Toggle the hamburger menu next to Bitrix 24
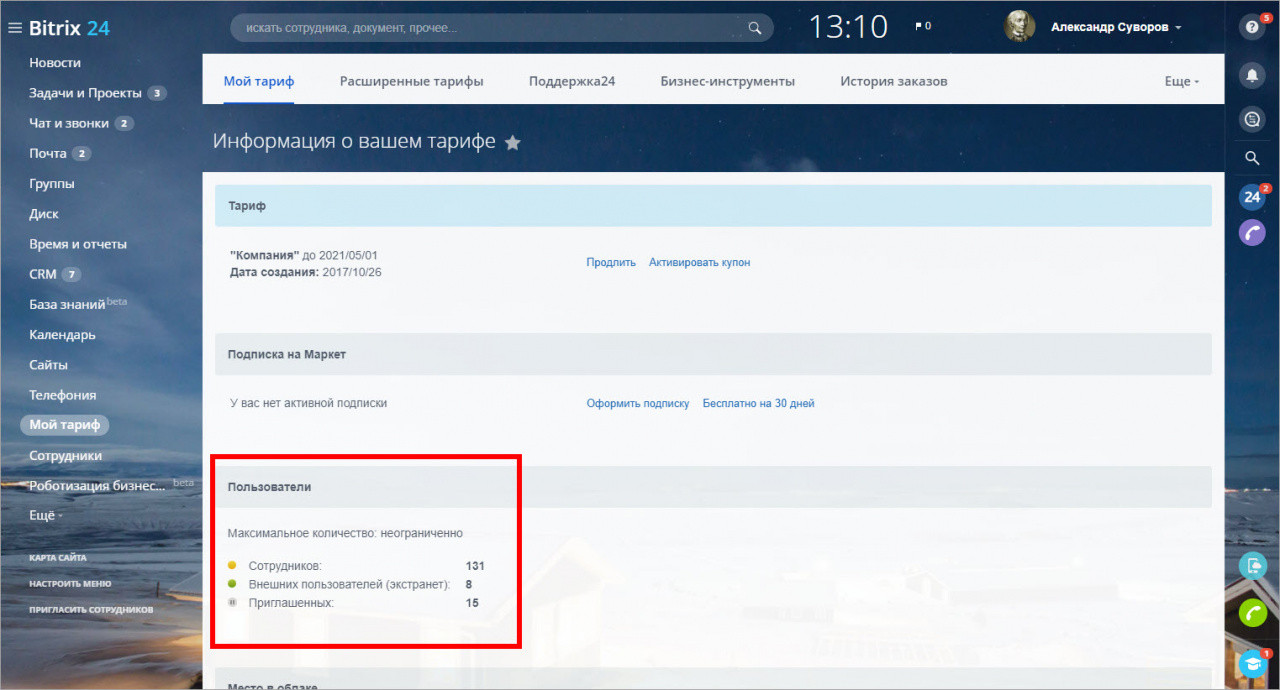The image size is (1280, 690). click(x=14, y=28)
